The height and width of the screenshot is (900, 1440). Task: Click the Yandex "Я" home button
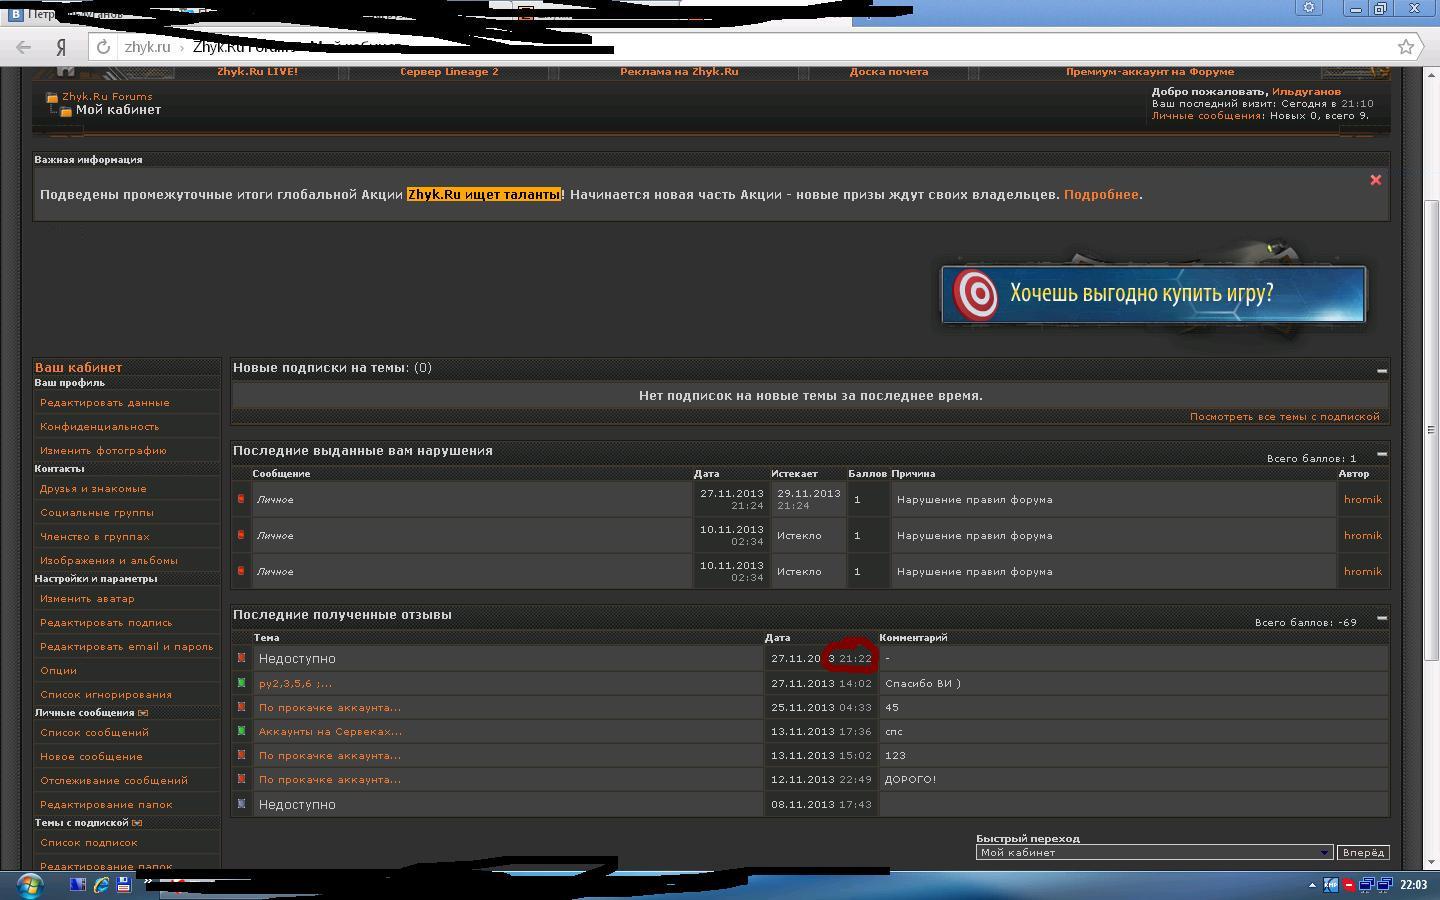(x=62, y=47)
